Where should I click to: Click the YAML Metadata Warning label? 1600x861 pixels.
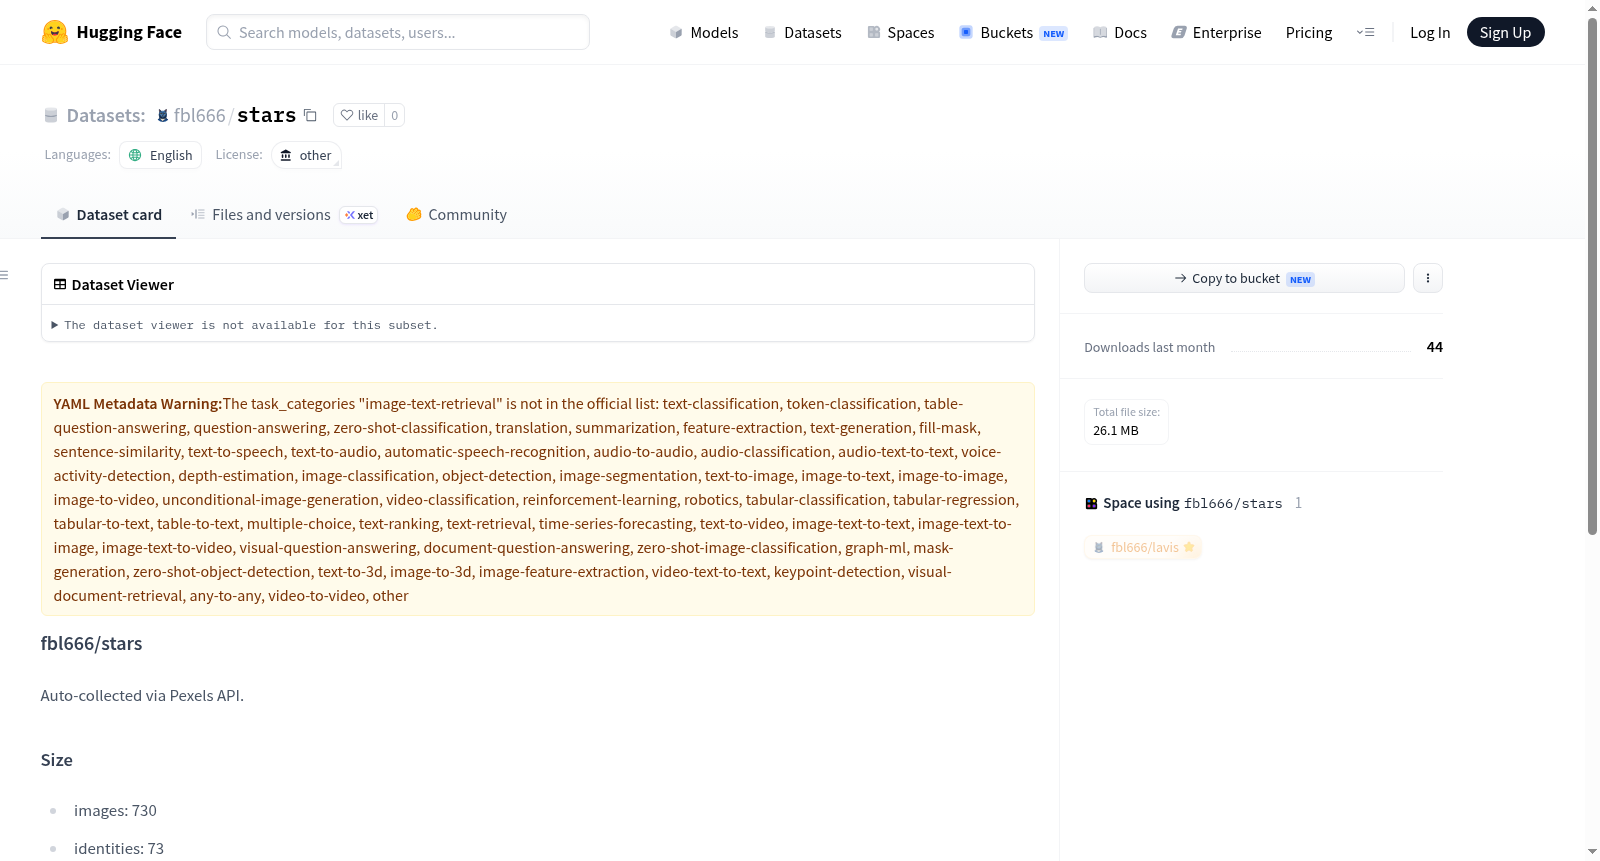point(138,404)
